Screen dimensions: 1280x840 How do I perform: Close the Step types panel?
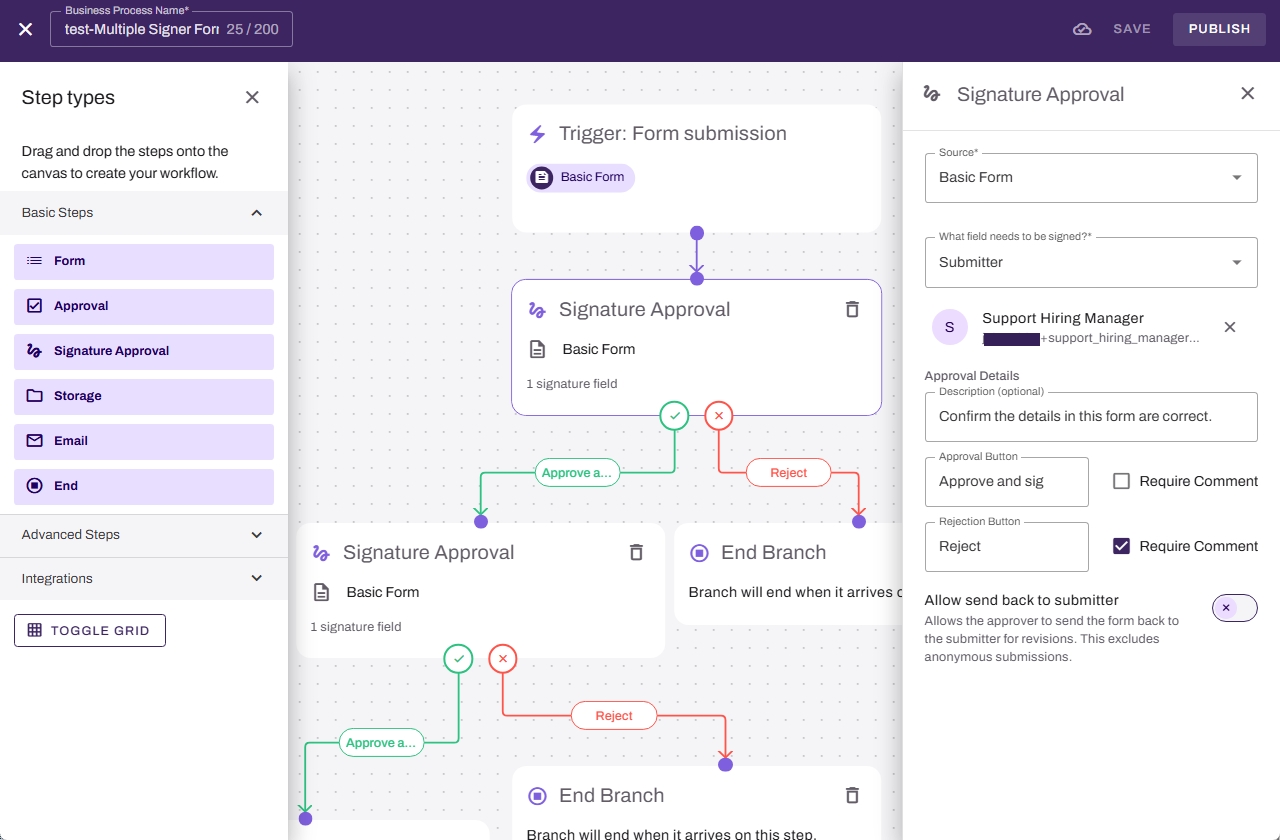(252, 97)
